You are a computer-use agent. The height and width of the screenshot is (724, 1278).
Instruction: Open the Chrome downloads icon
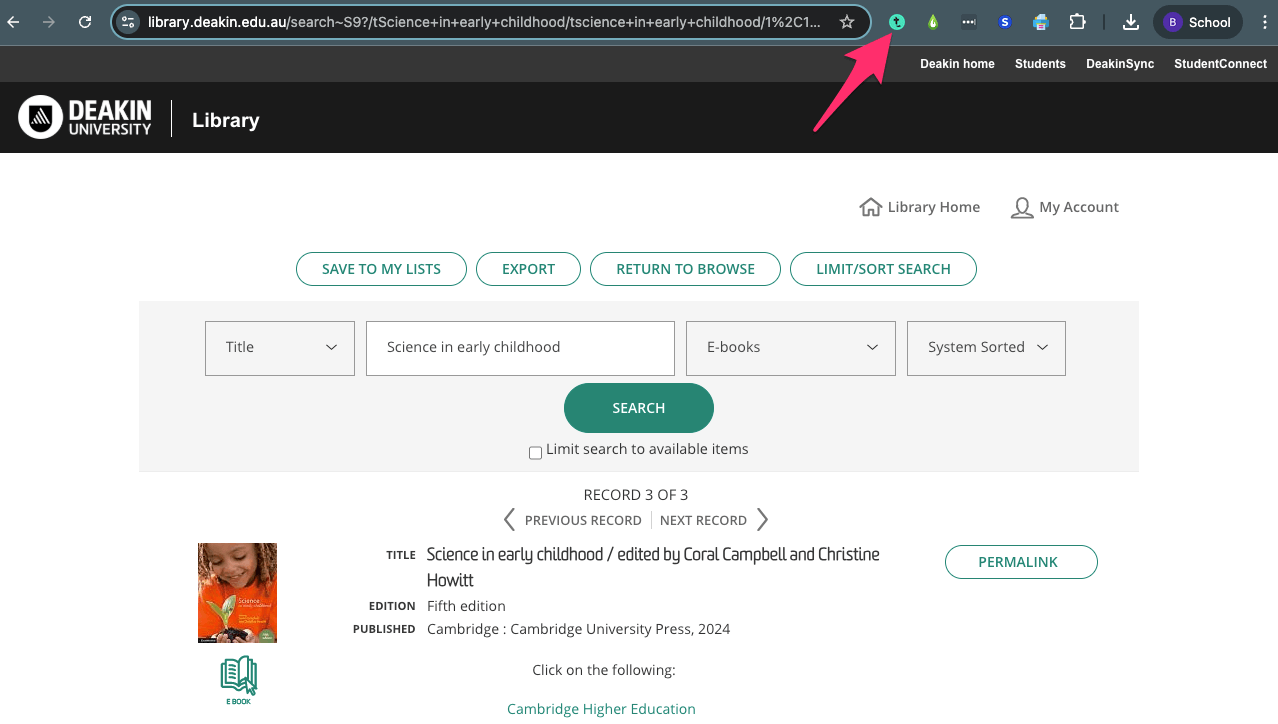click(1131, 22)
